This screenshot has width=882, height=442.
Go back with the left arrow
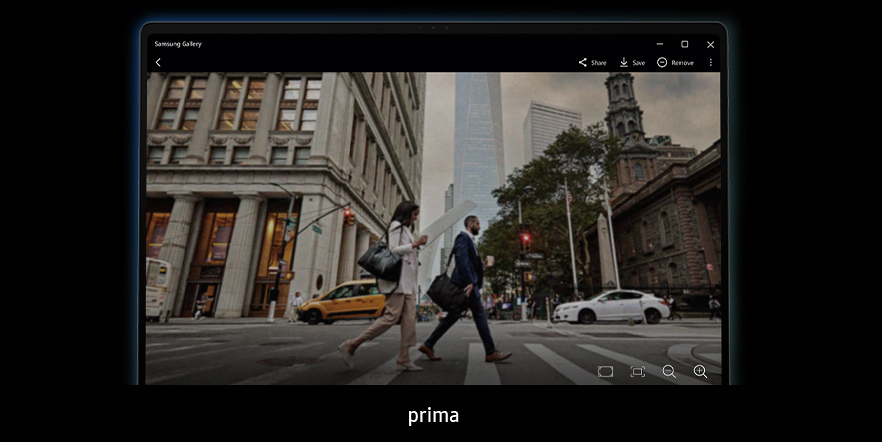(x=158, y=62)
